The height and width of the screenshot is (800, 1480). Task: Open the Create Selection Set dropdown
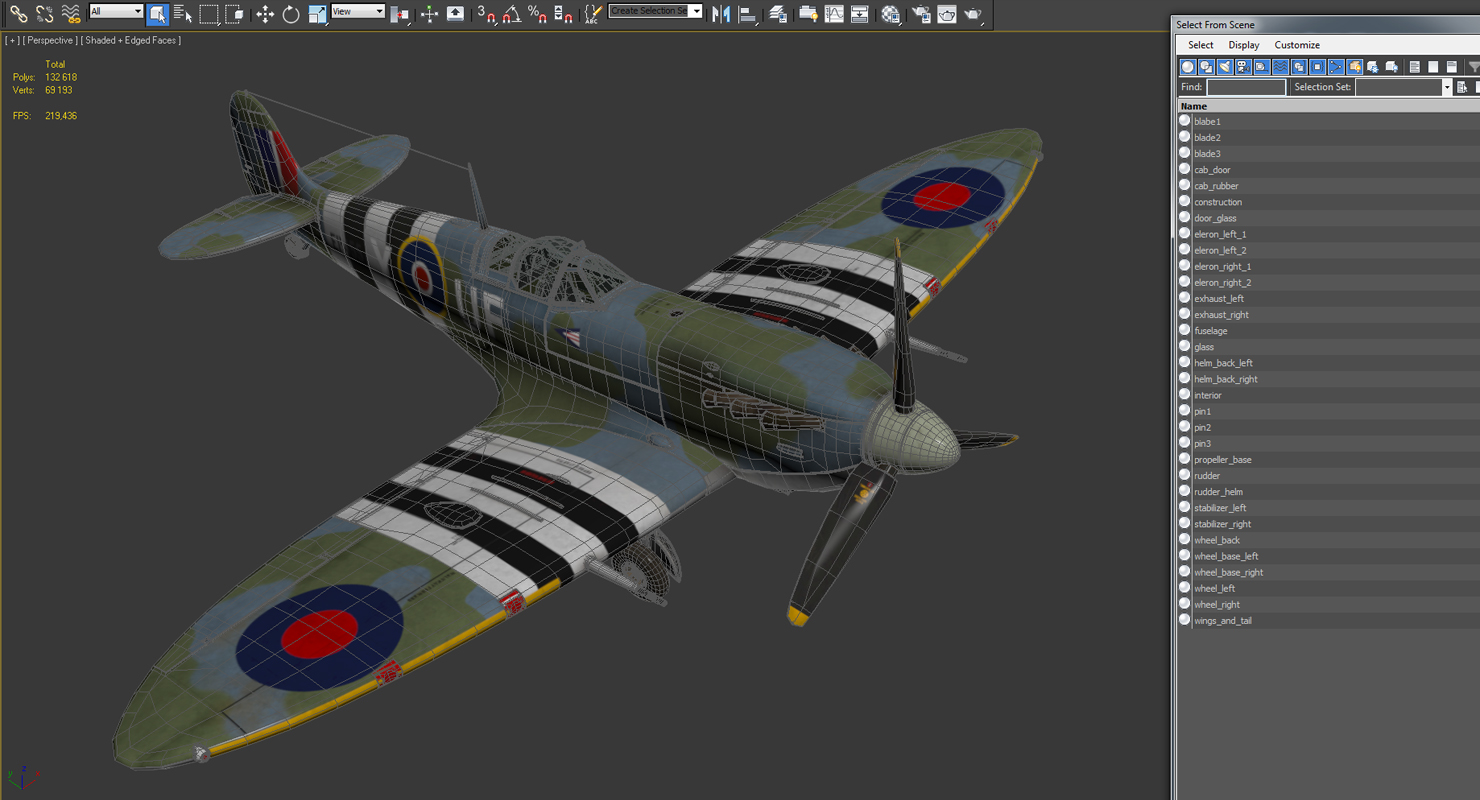tap(656, 11)
